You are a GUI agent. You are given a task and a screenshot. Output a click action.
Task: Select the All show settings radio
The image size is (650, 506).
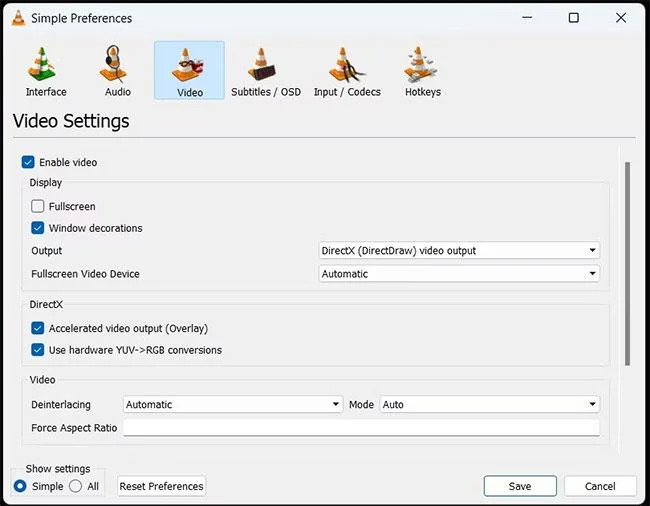coord(75,486)
